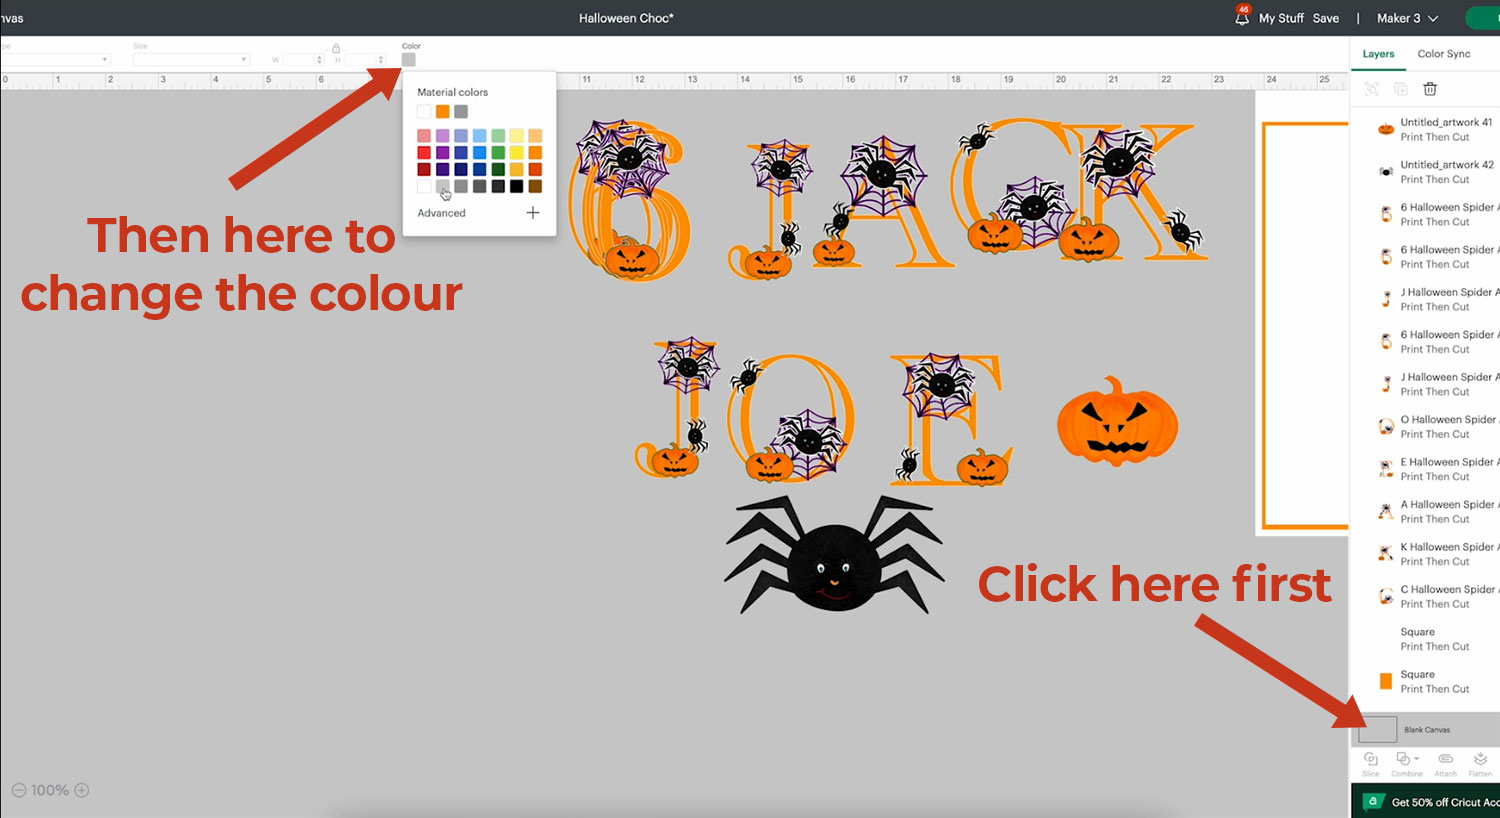Click the 100% zoom level text
Viewport: 1500px width, 818px height.
(50, 790)
